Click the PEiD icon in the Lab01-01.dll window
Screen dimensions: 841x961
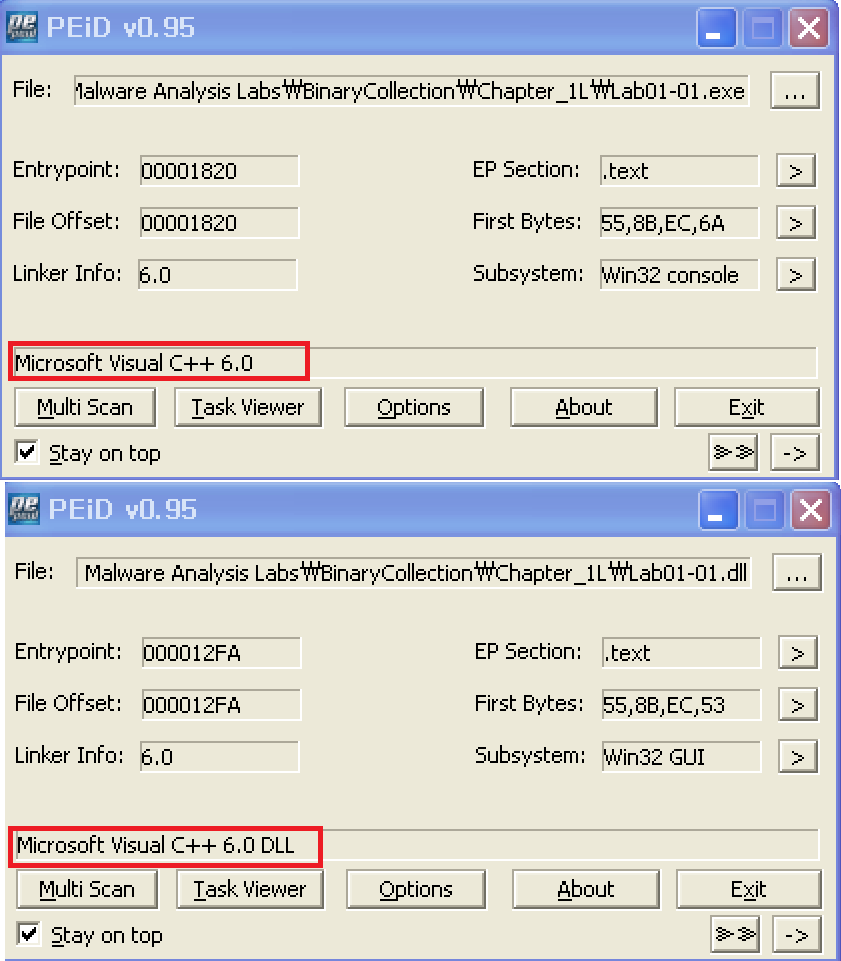pos(24,509)
